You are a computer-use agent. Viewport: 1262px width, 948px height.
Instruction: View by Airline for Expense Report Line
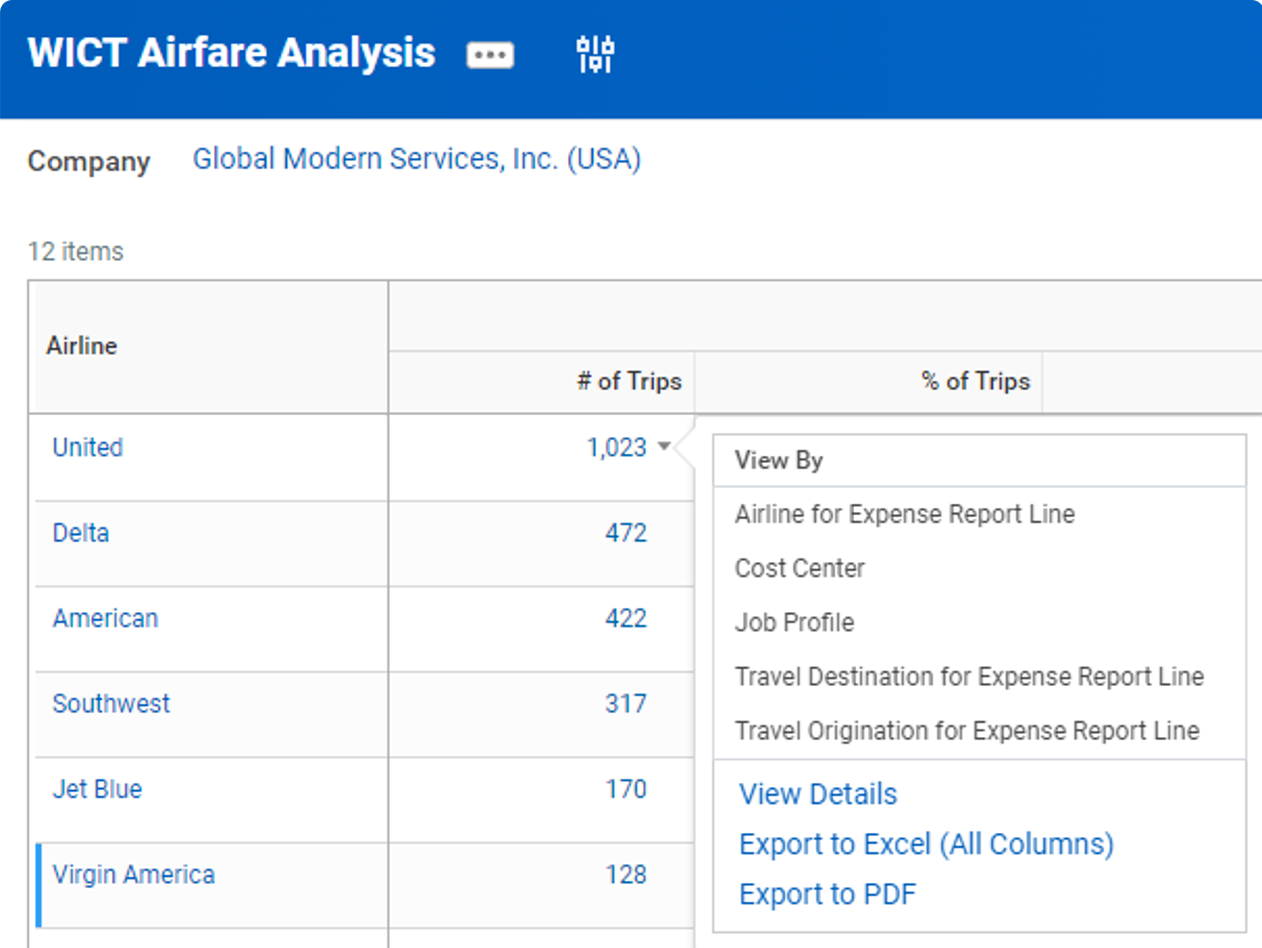point(905,514)
